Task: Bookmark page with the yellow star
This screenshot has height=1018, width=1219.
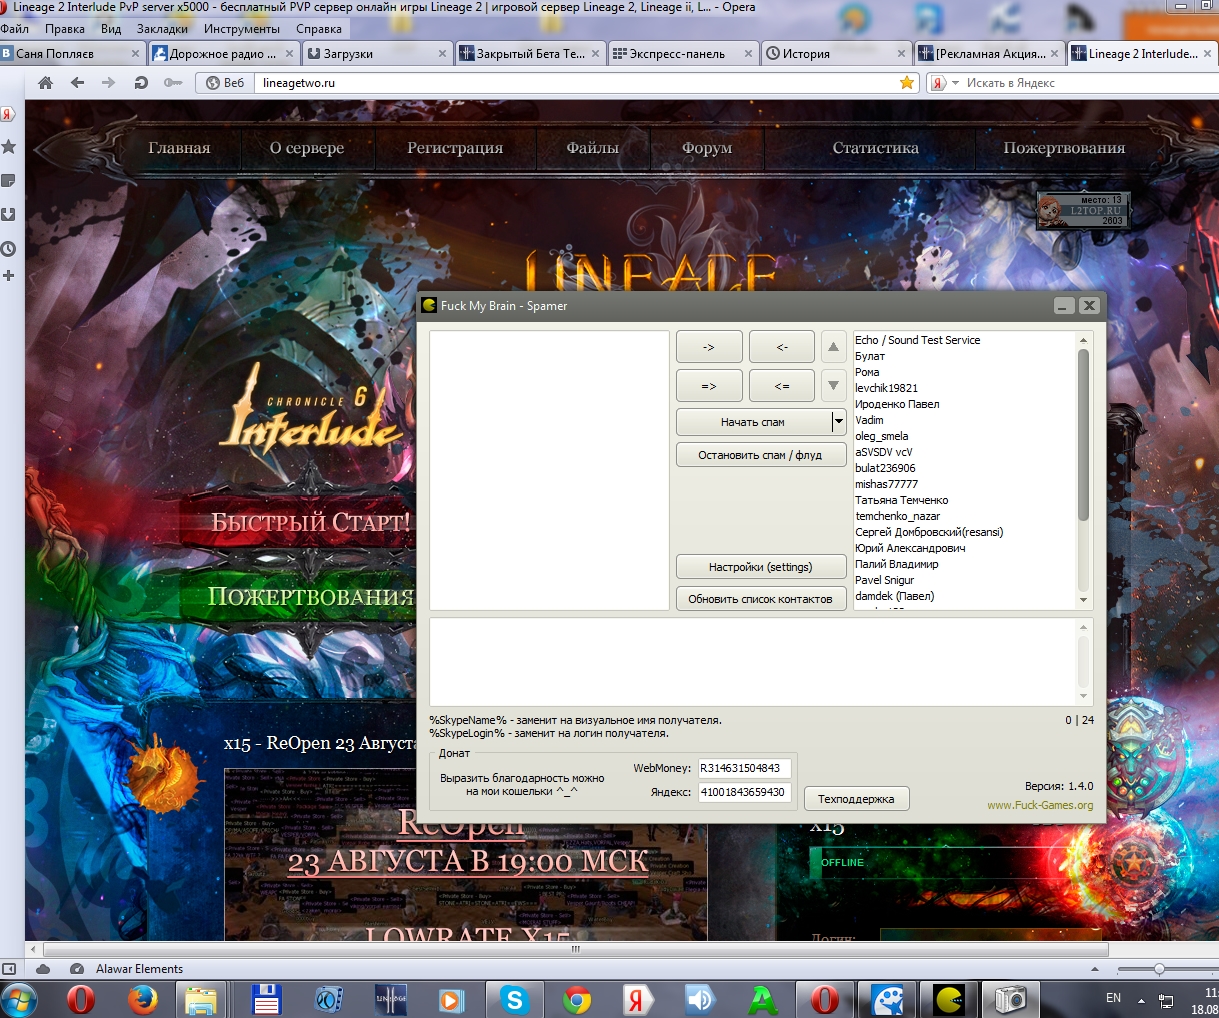Action: pyautogui.click(x=907, y=83)
